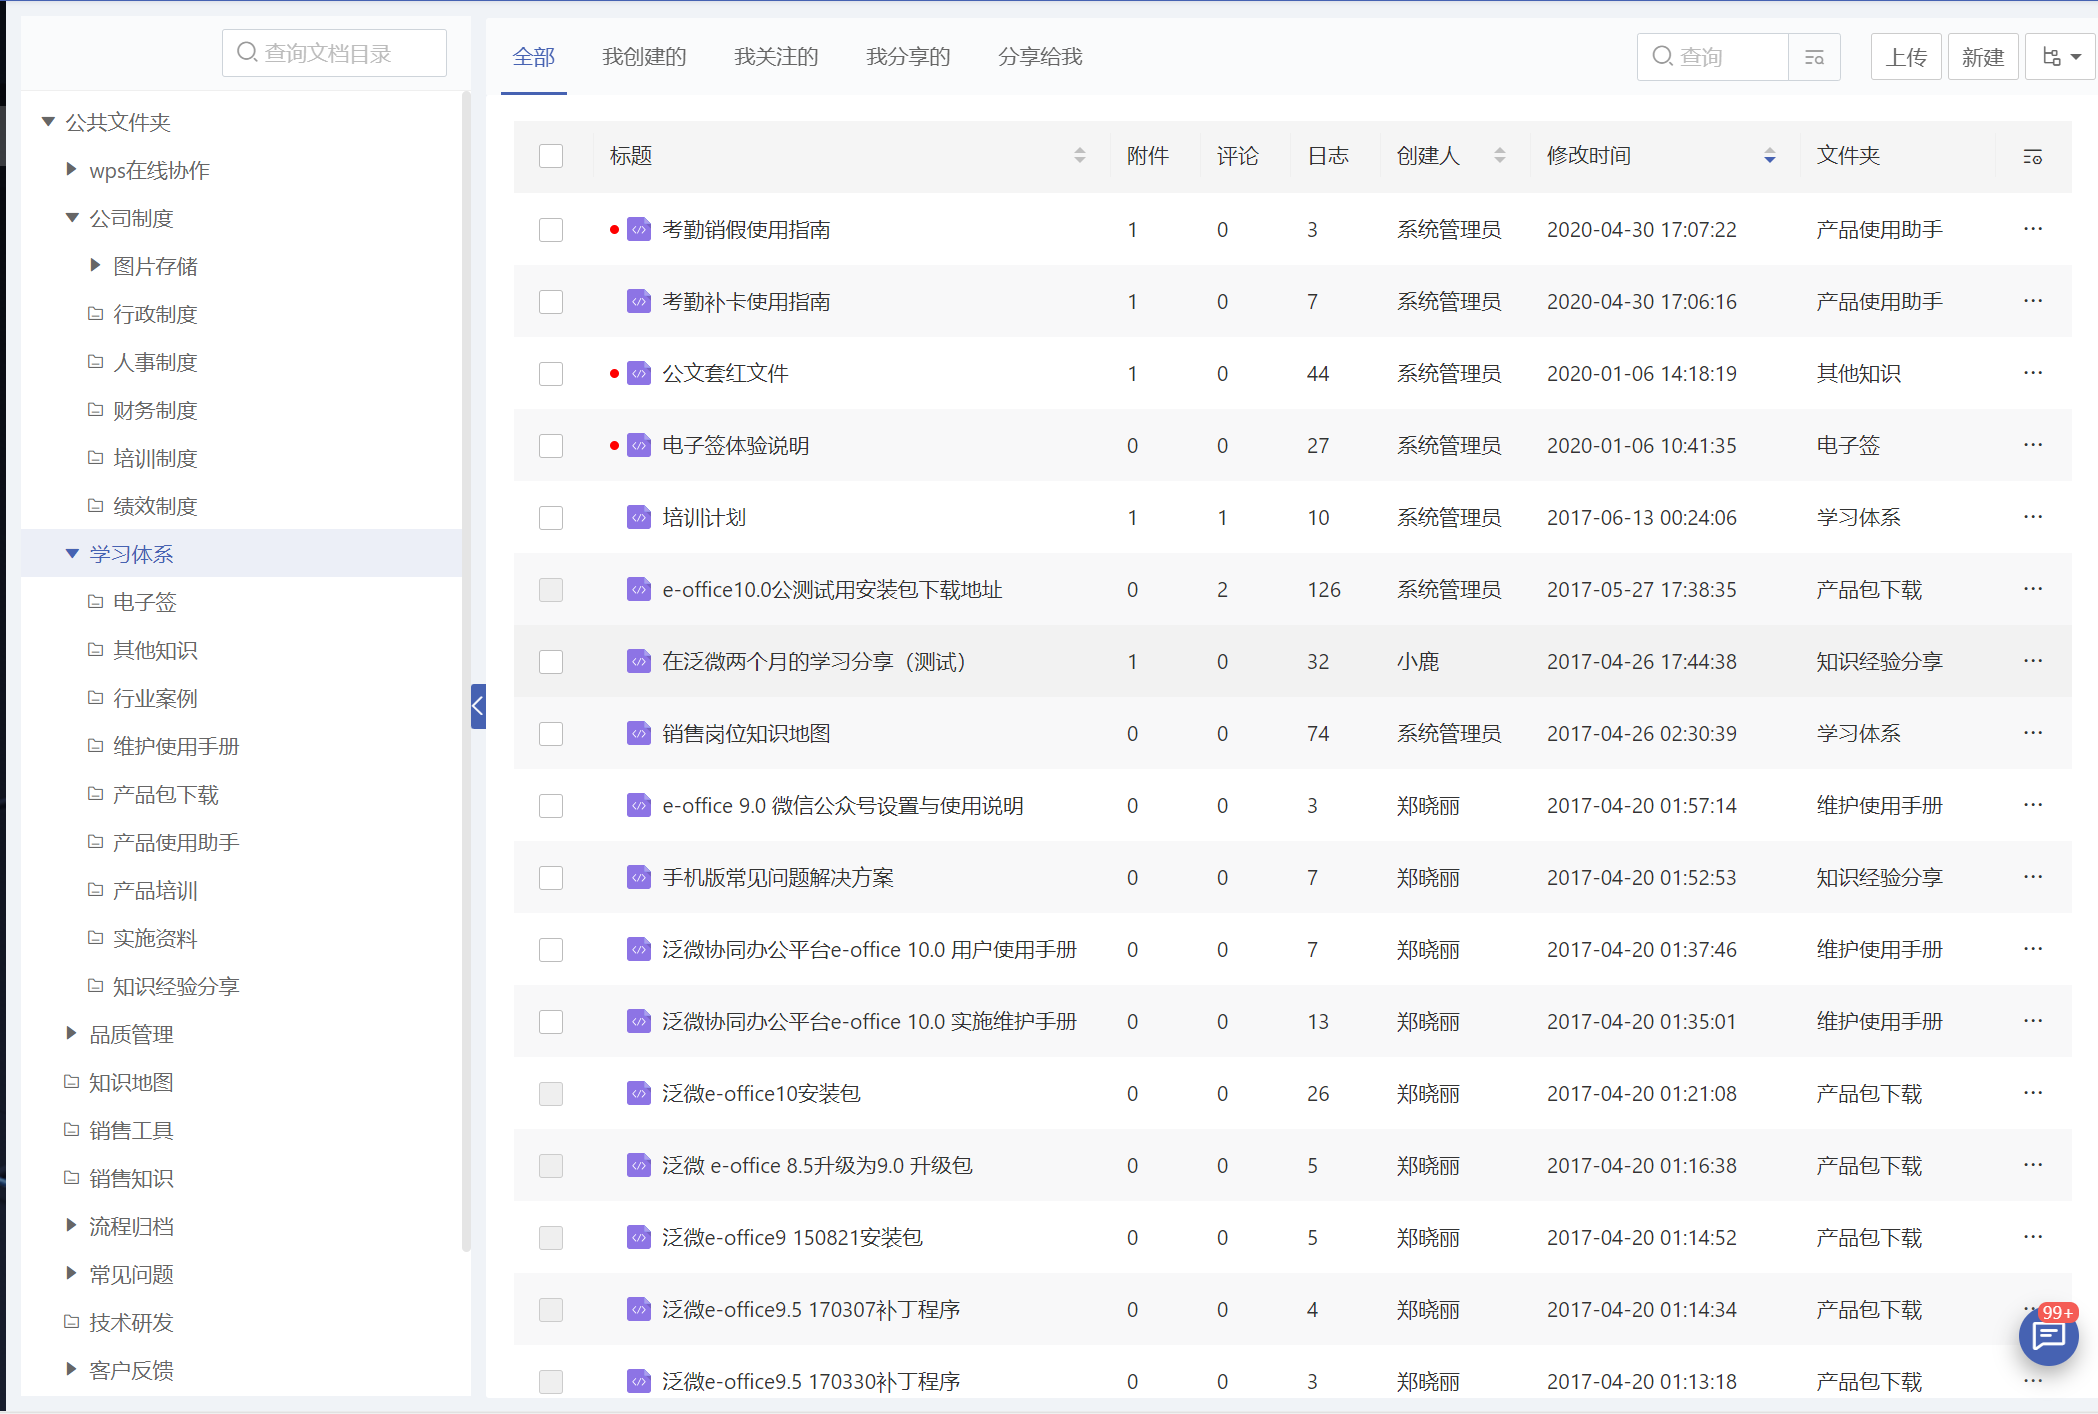Select the 维护使用手册 folder in tree

pyautogui.click(x=176, y=746)
